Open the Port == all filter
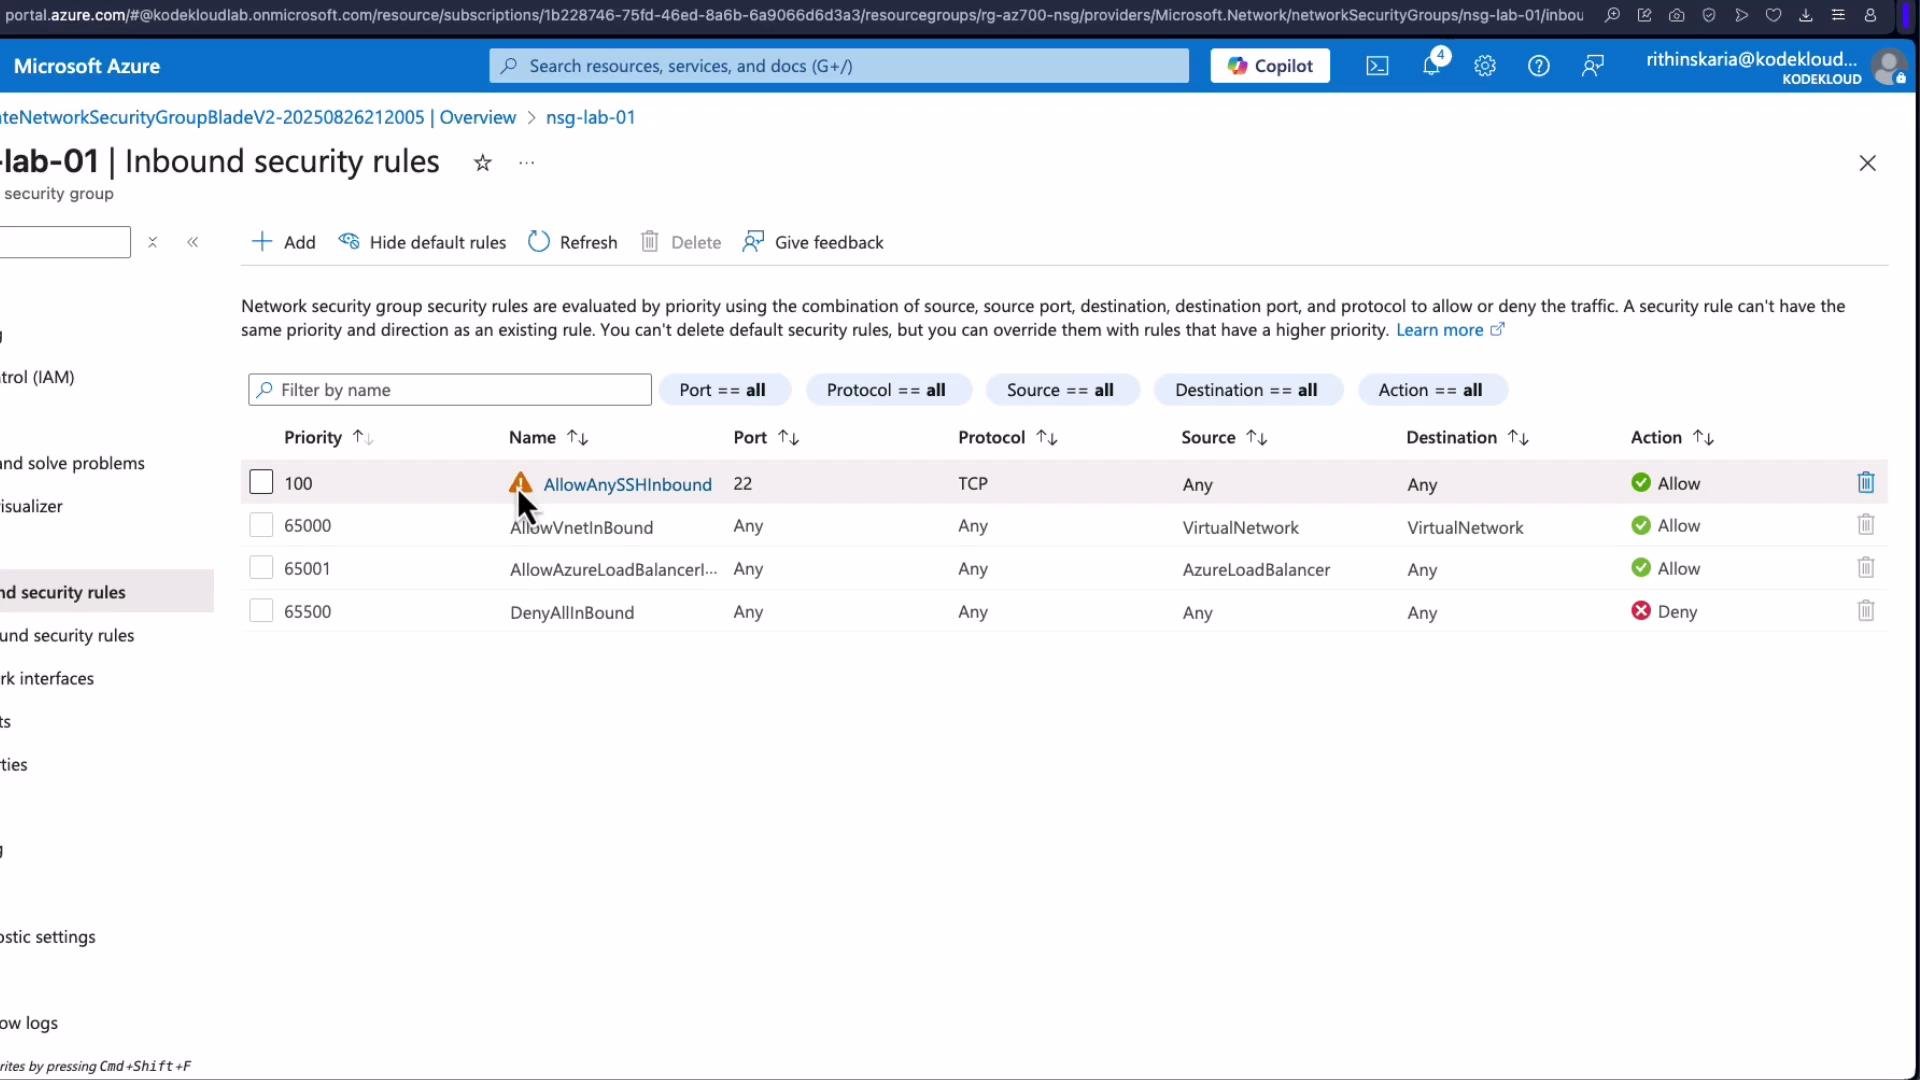This screenshot has height=1080, width=1920. [x=723, y=390]
